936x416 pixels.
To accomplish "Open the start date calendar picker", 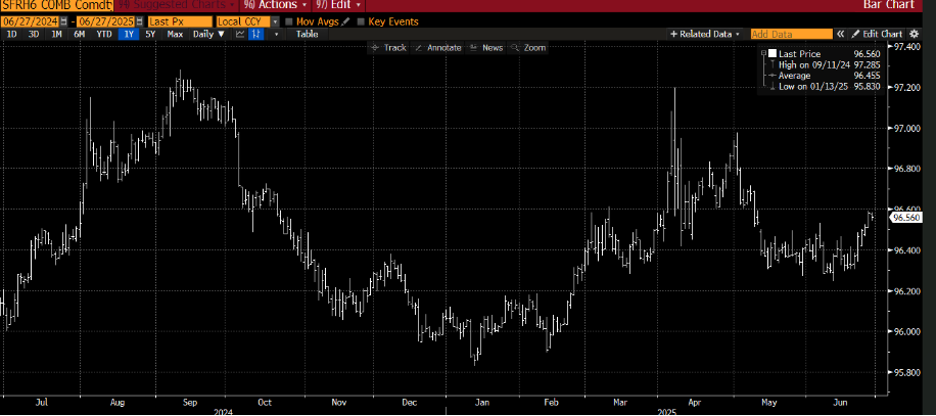I will pos(65,21).
